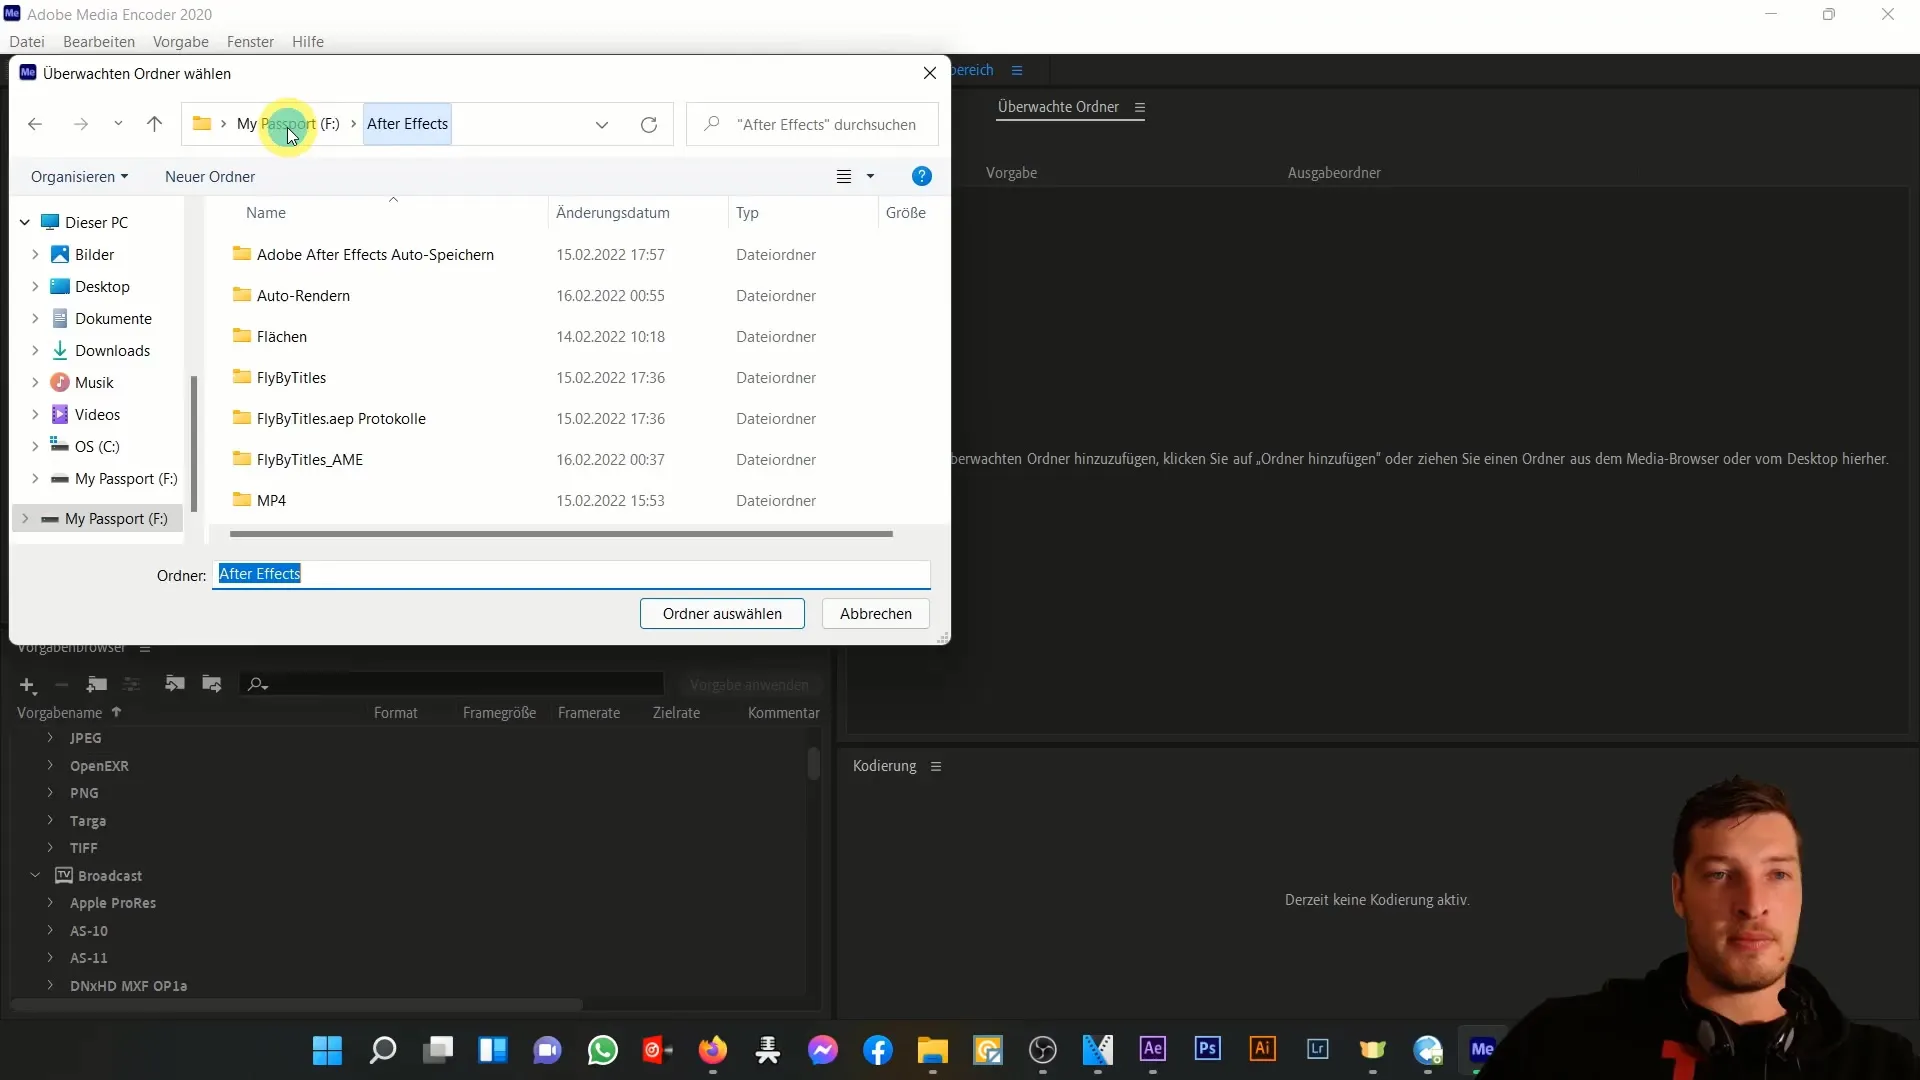Toggle the Apple ProRes preset expander
The height and width of the screenshot is (1080, 1920).
pyautogui.click(x=50, y=902)
